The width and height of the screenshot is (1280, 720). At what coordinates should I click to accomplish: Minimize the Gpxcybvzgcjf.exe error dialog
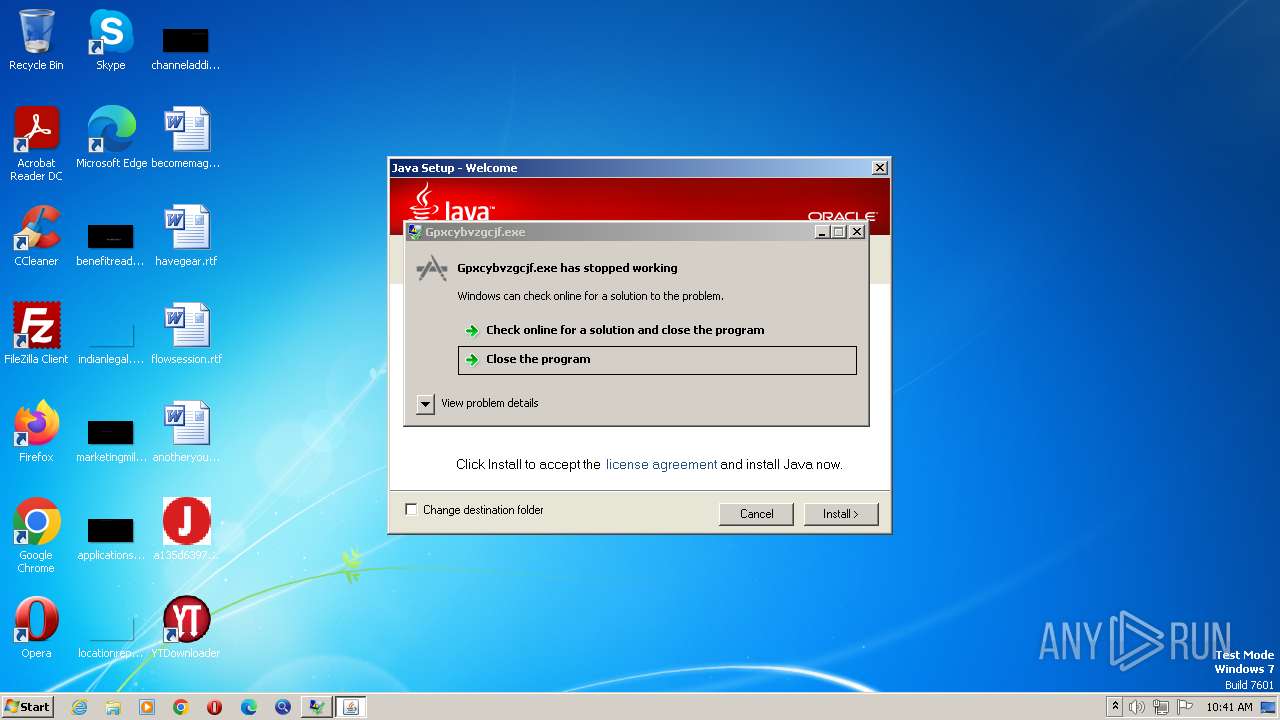point(822,232)
